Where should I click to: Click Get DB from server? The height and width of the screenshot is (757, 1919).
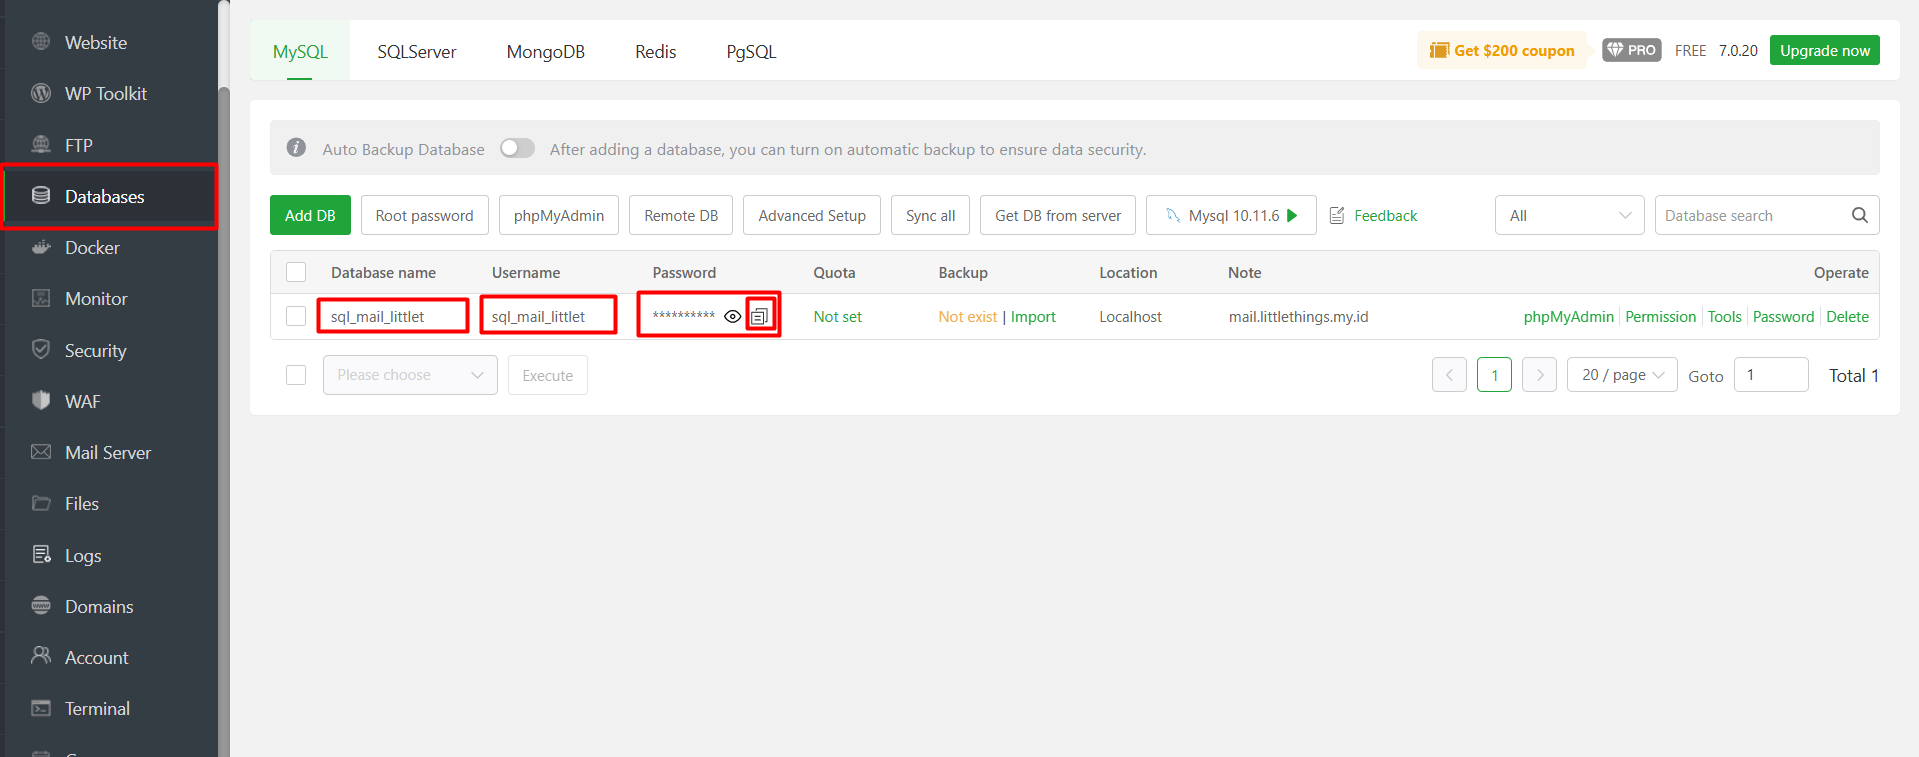(x=1058, y=215)
